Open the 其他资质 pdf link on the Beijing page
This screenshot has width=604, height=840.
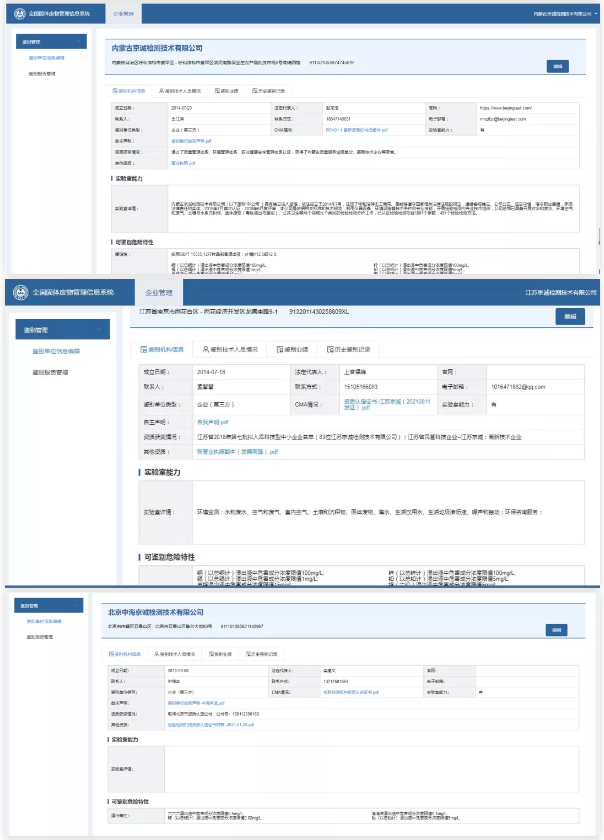point(211,725)
